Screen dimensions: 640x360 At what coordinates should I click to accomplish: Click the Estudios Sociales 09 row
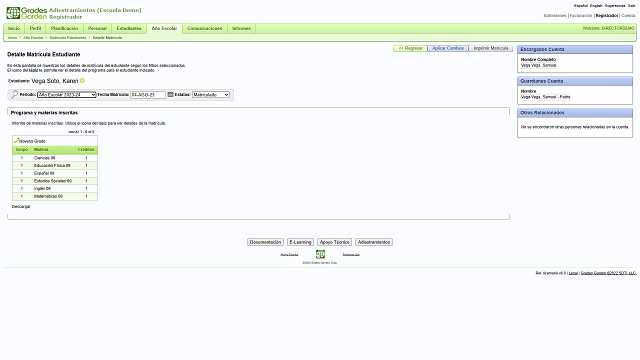pyautogui.click(x=55, y=181)
